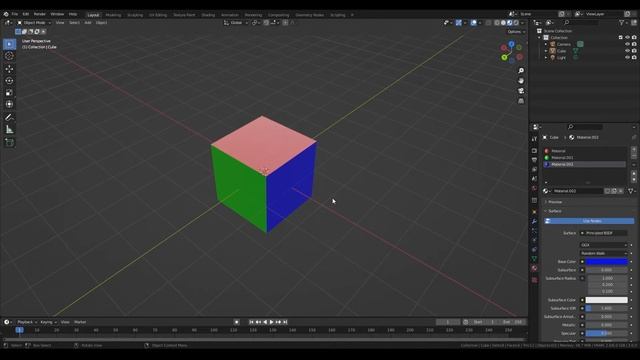Open the Principled BSDF surface selector
The width and height of the screenshot is (640, 360).
[604, 233]
